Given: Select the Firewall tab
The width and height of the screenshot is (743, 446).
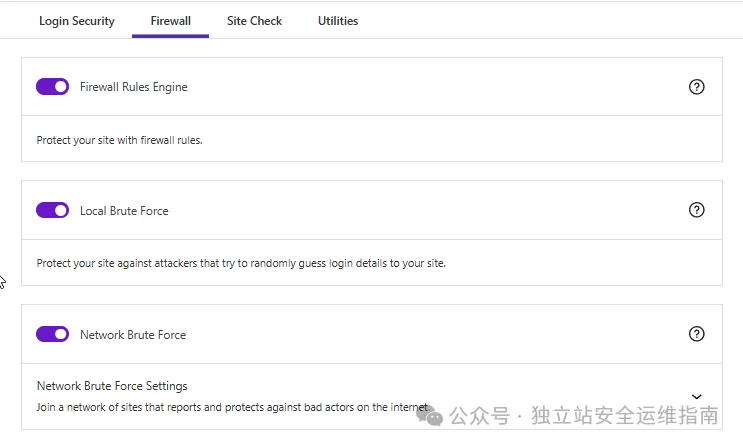Looking at the screenshot, I should click(x=171, y=21).
